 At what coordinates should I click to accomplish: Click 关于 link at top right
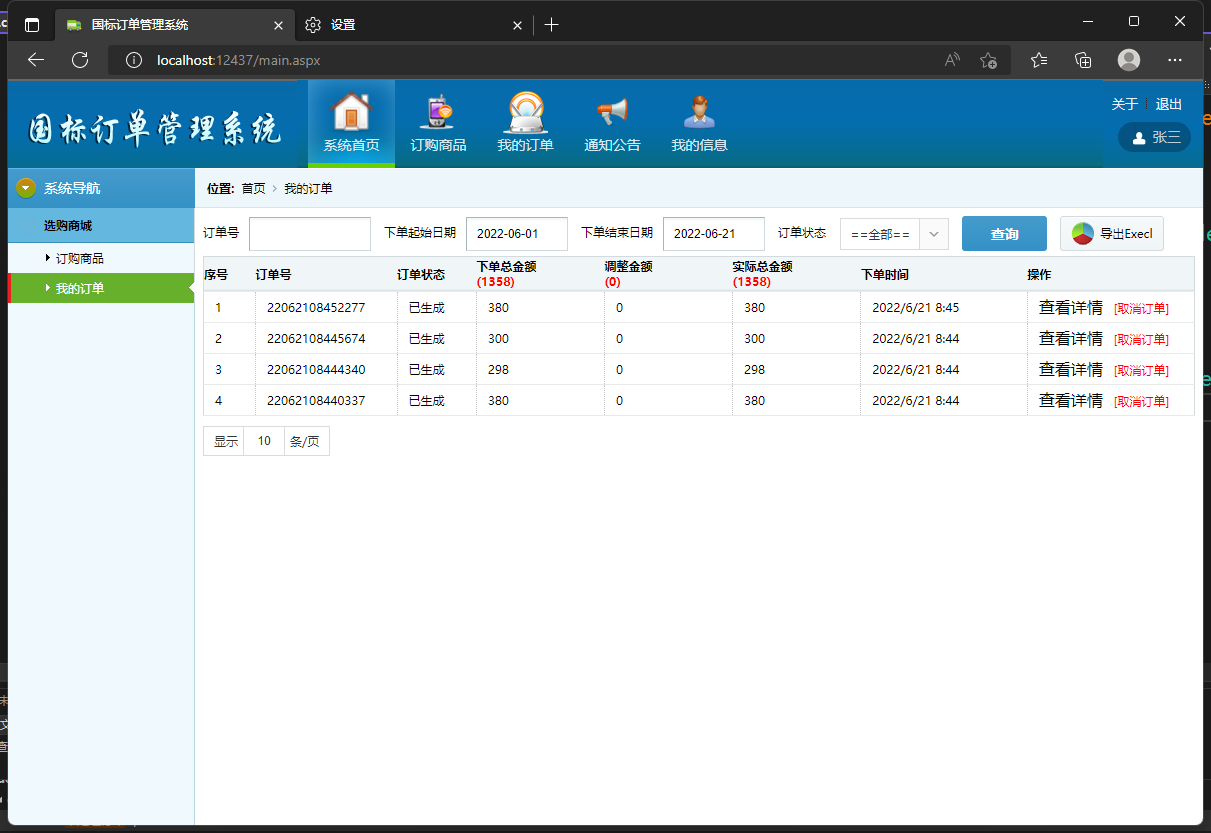pyautogui.click(x=1124, y=104)
